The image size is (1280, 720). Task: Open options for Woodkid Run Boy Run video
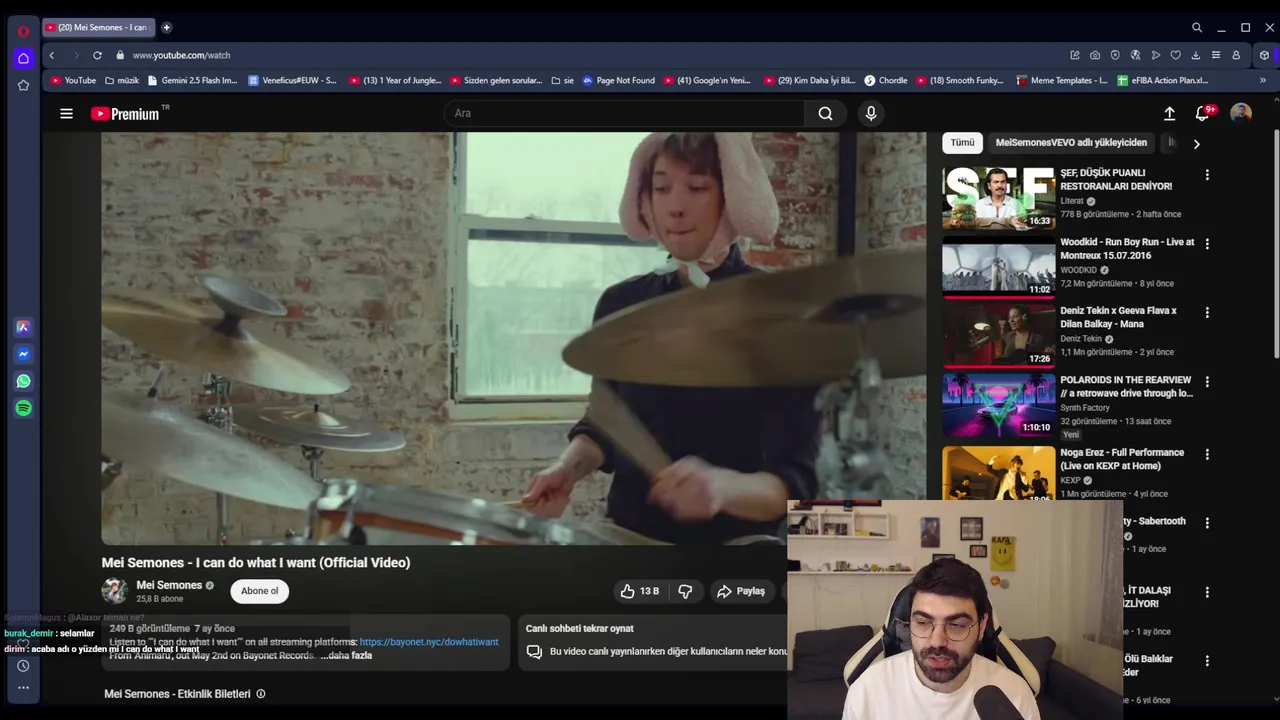pyautogui.click(x=1207, y=244)
